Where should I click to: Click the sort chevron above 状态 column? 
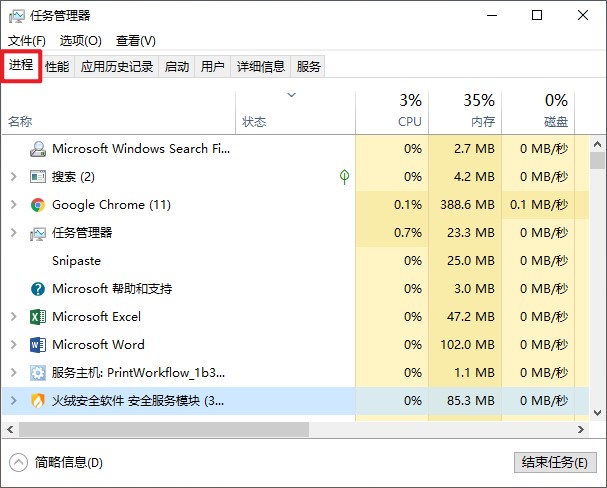[291, 95]
